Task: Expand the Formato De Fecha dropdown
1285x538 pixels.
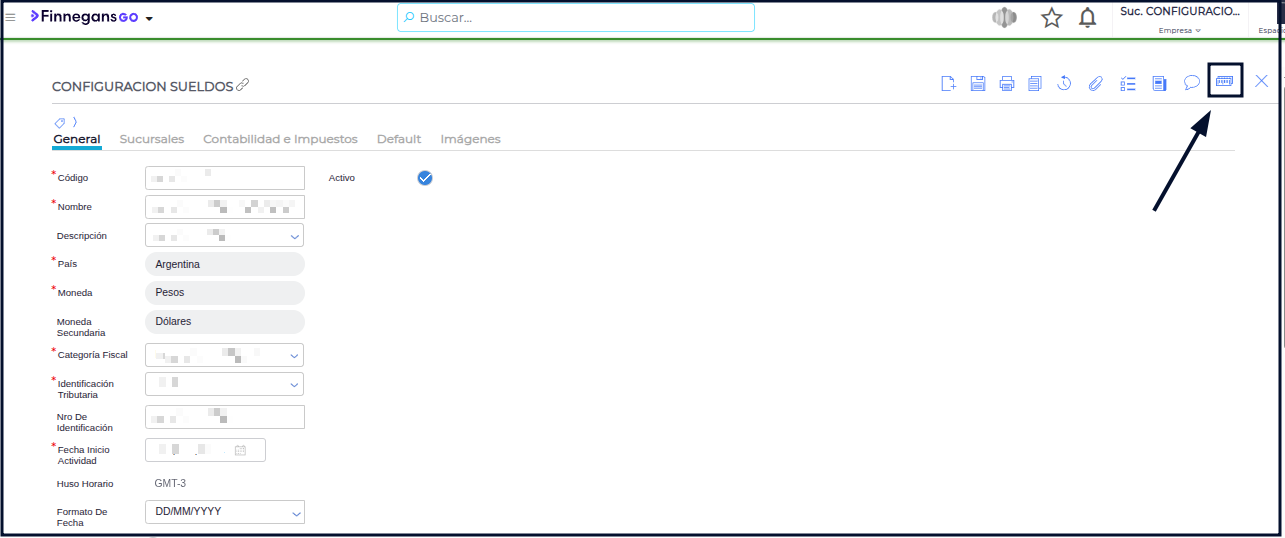Action: (x=295, y=513)
